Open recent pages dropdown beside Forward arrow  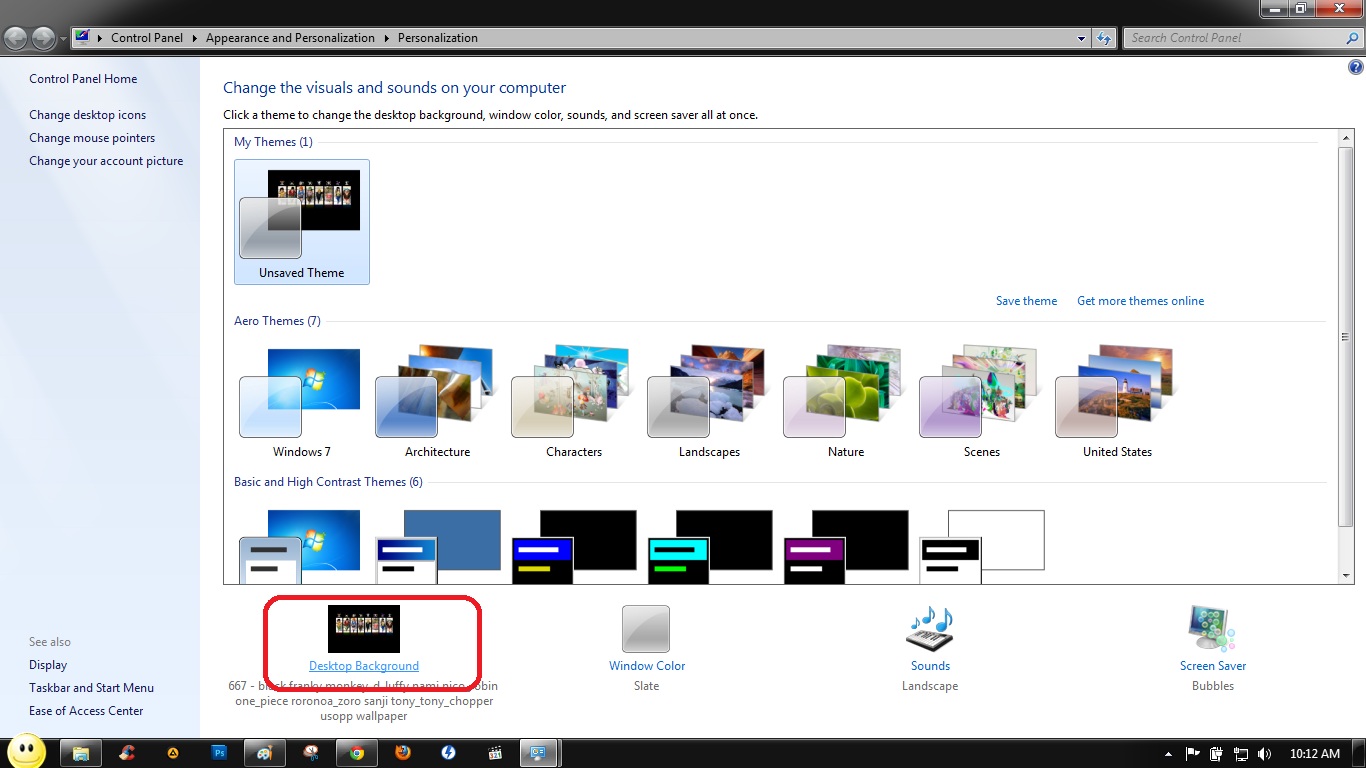[x=63, y=39]
